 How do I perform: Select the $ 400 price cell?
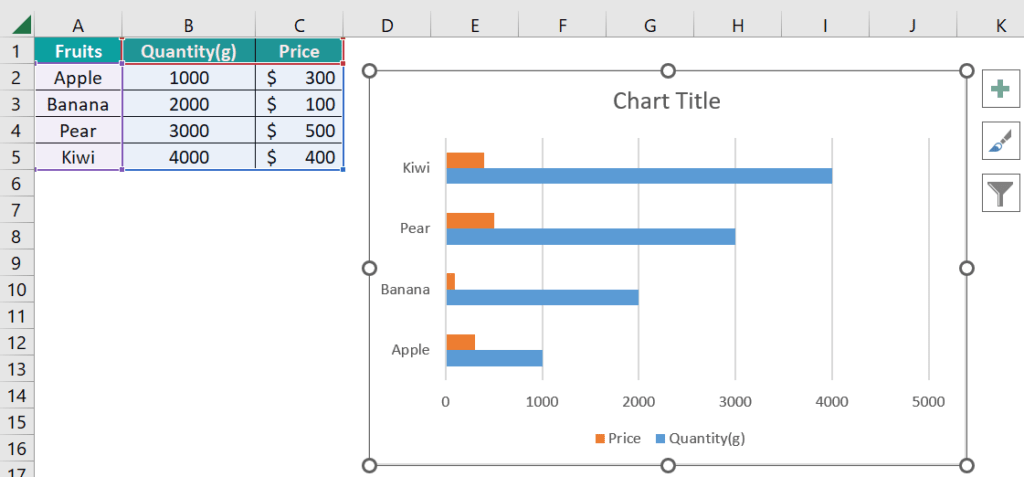pos(299,157)
